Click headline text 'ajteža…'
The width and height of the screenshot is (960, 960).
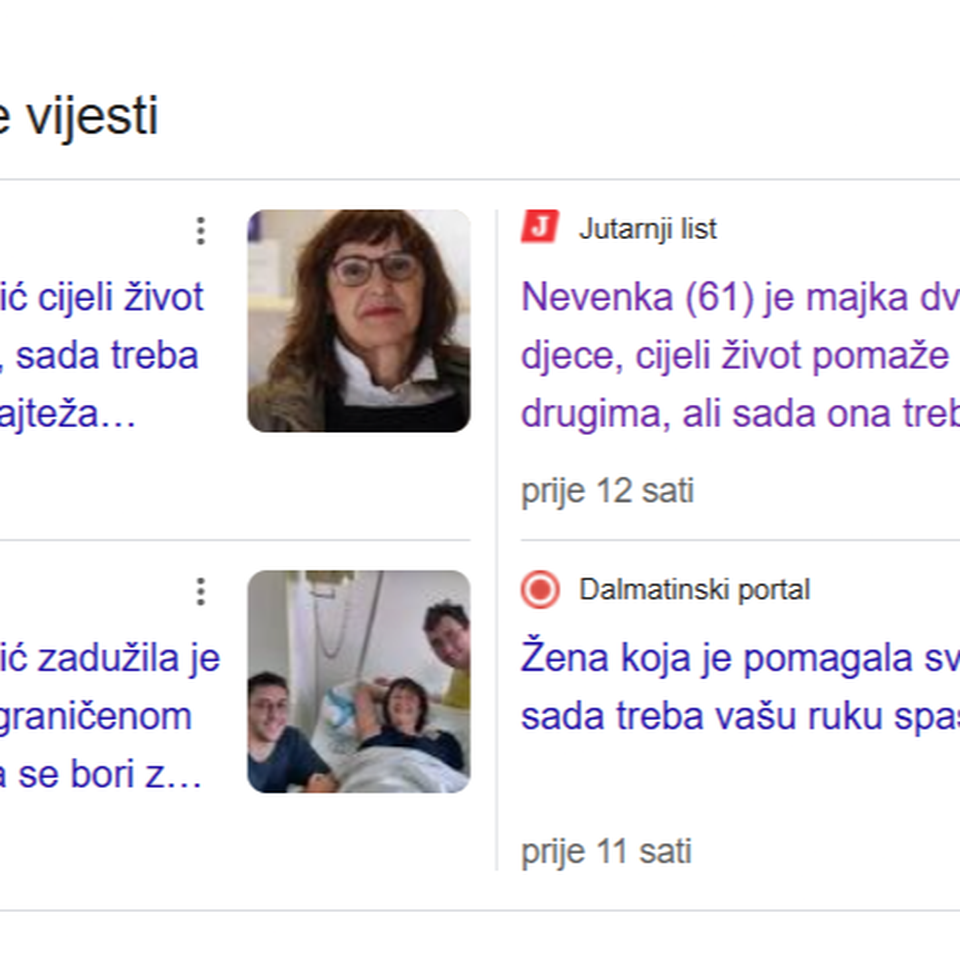click(67, 414)
